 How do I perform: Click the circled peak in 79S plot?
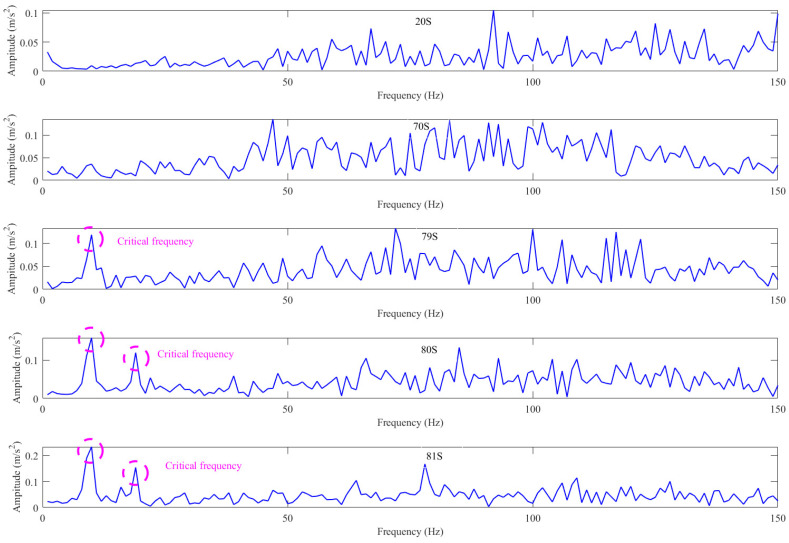tap(91, 239)
